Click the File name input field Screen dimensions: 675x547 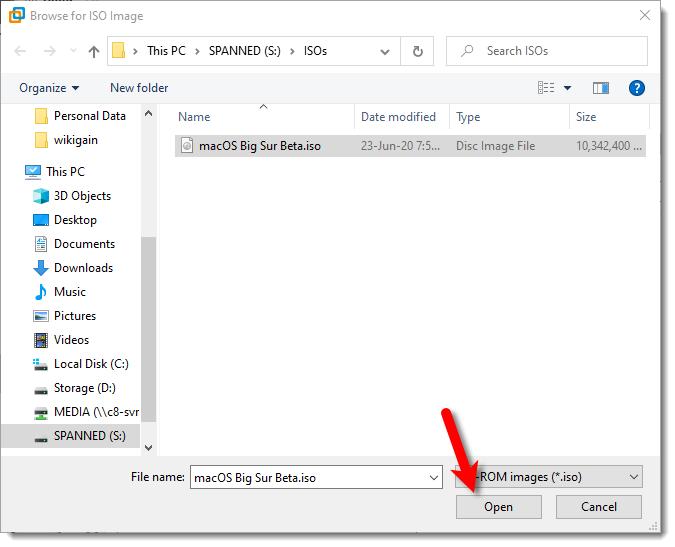click(x=316, y=477)
